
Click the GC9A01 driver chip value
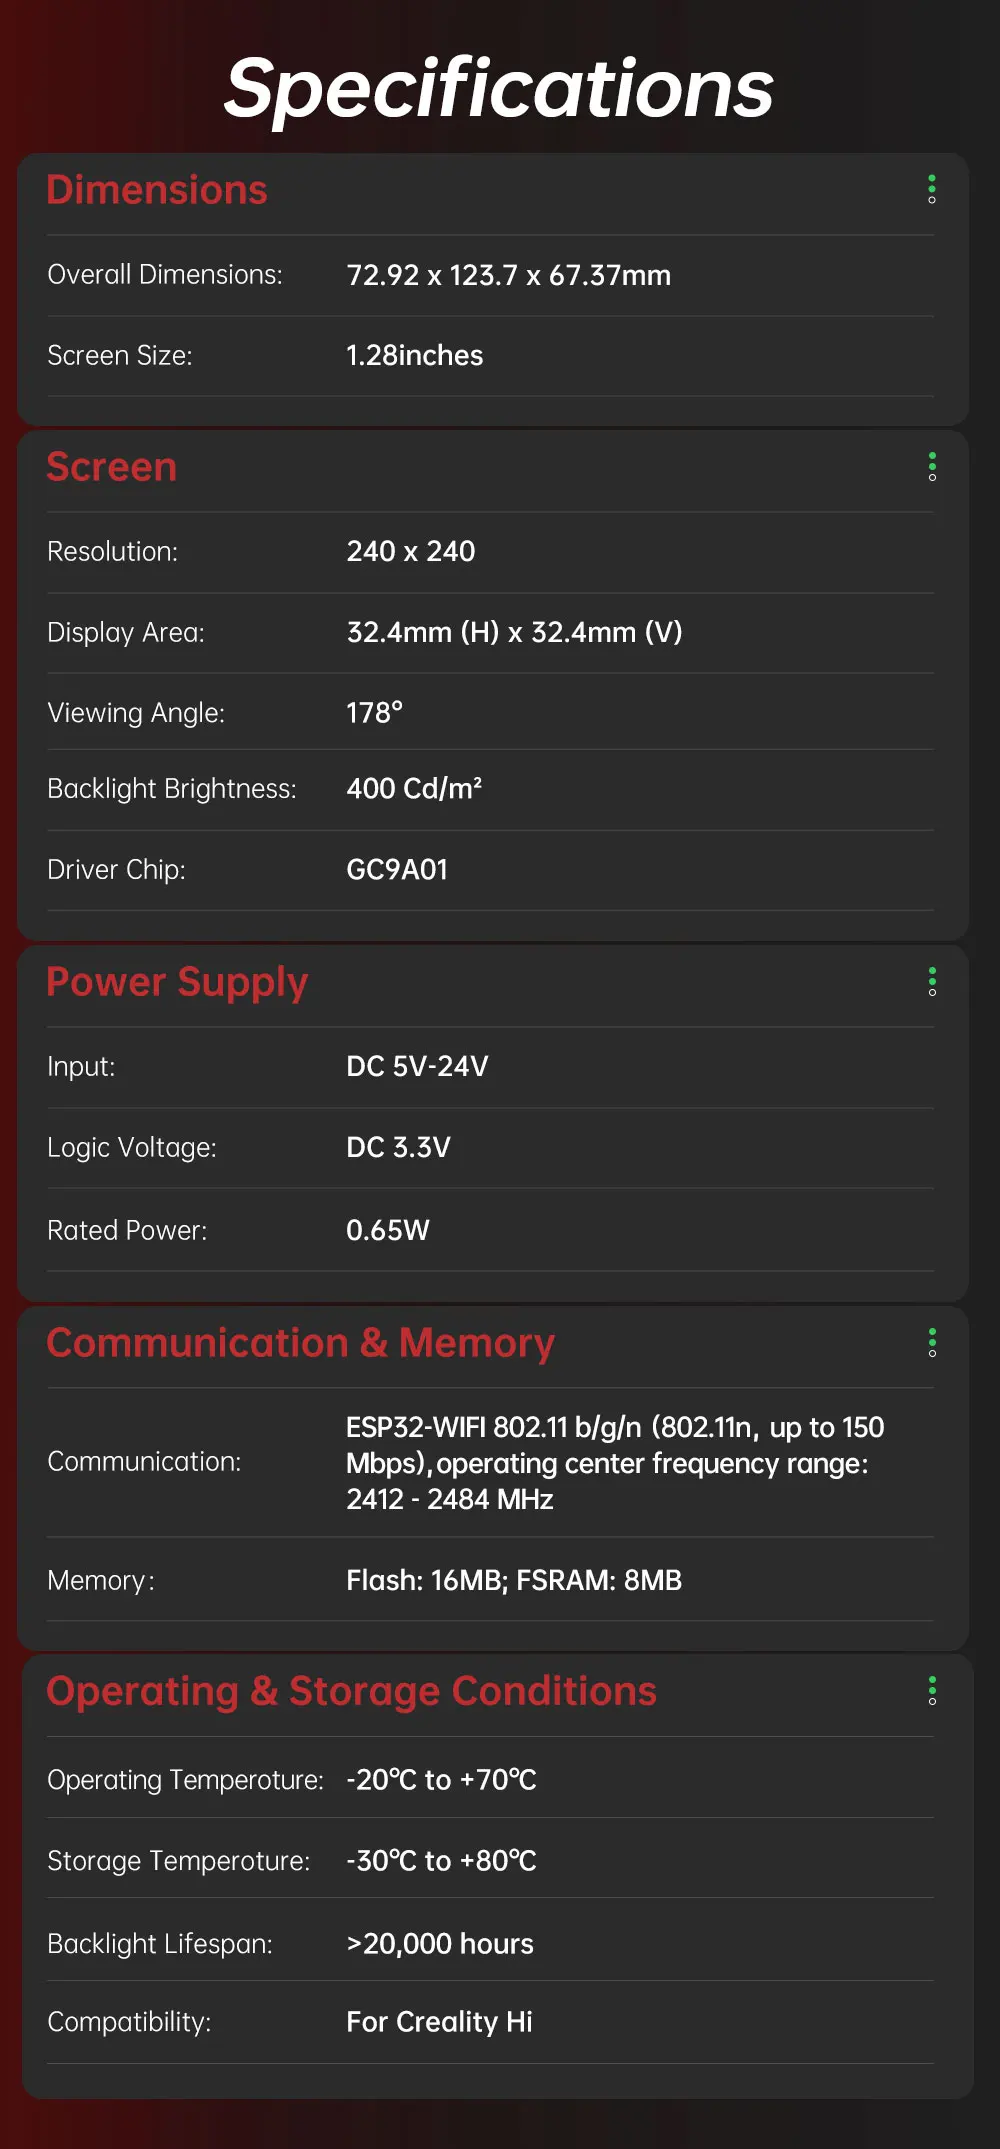point(397,870)
